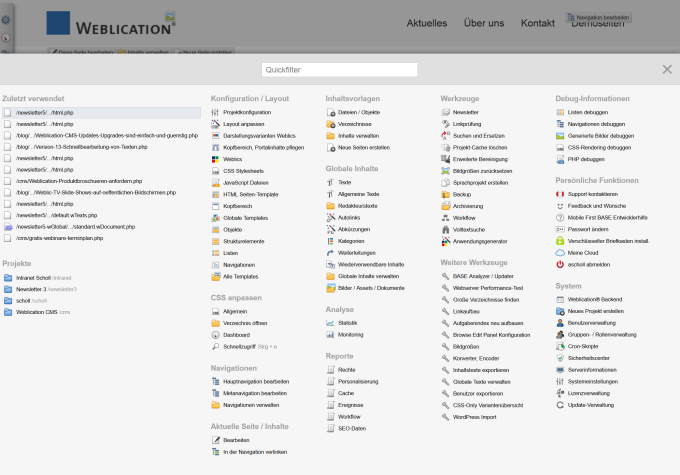Open Weblics via its colorful icon
The width and height of the screenshot is (680, 475).
(x=215, y=159)
